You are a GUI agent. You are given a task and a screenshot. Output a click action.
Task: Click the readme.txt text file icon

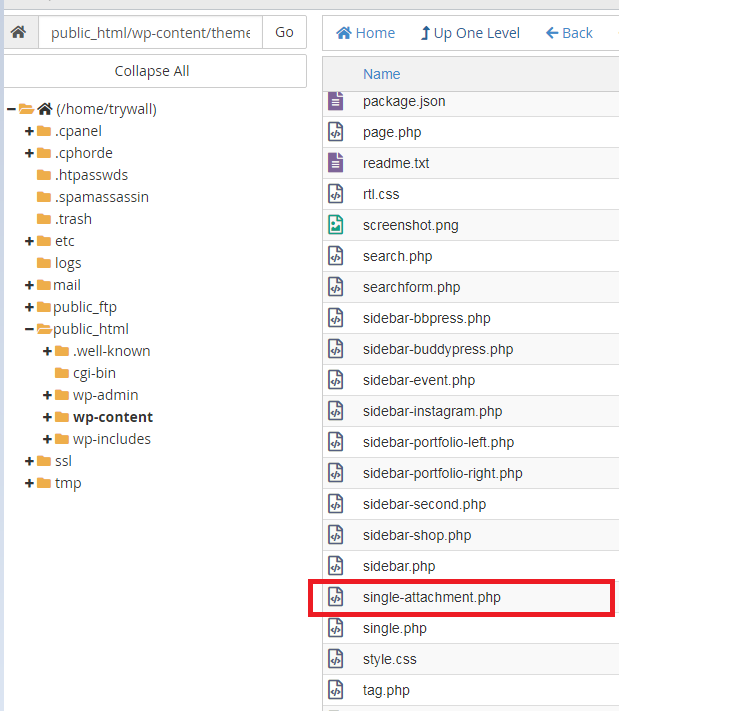pos(336,163)
